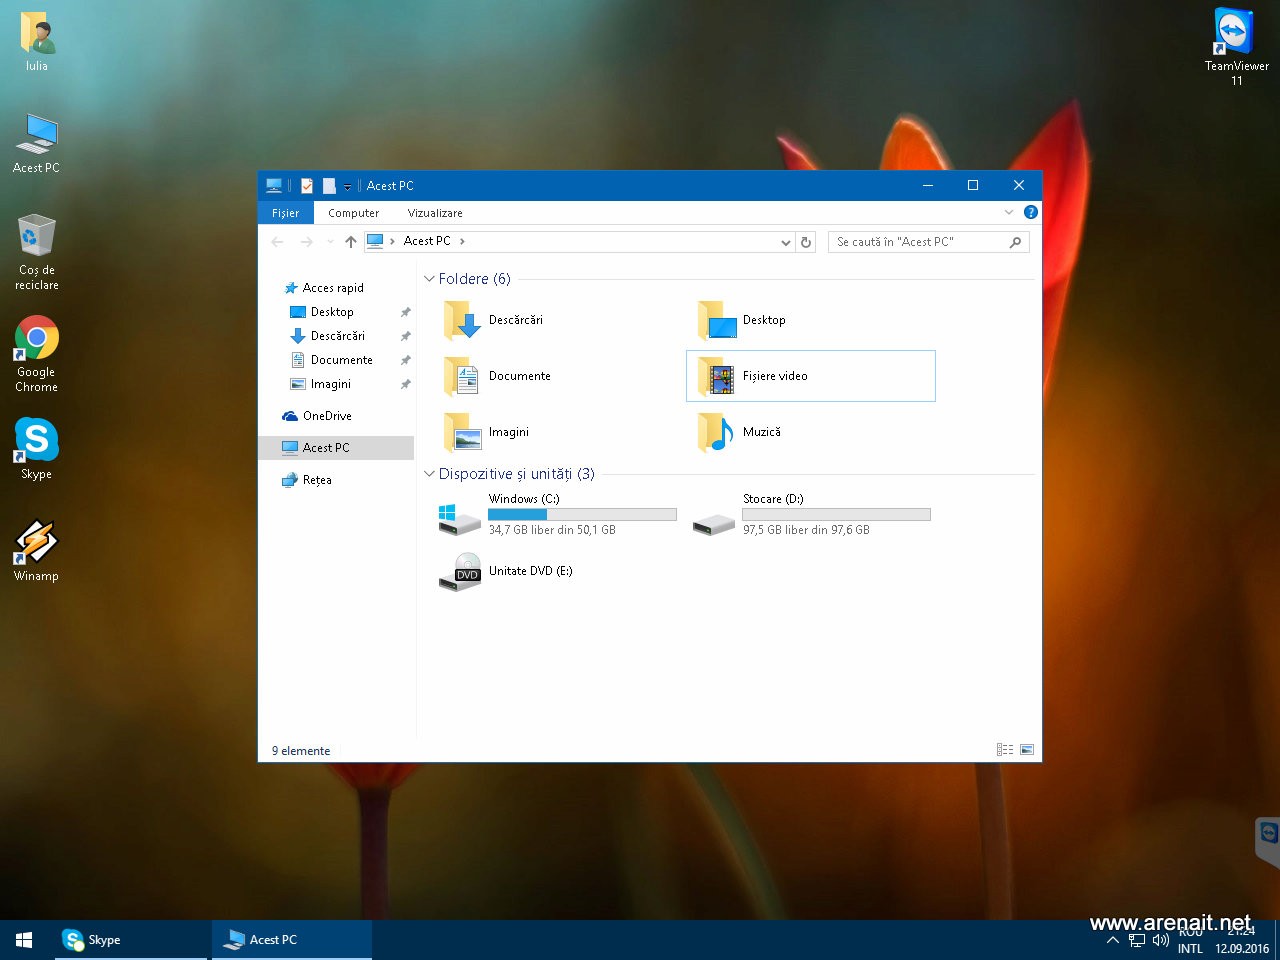The height and width of the screenshot is (960, 1280).
Task: Open the Muzică folder
Action: tap(761, 432)
